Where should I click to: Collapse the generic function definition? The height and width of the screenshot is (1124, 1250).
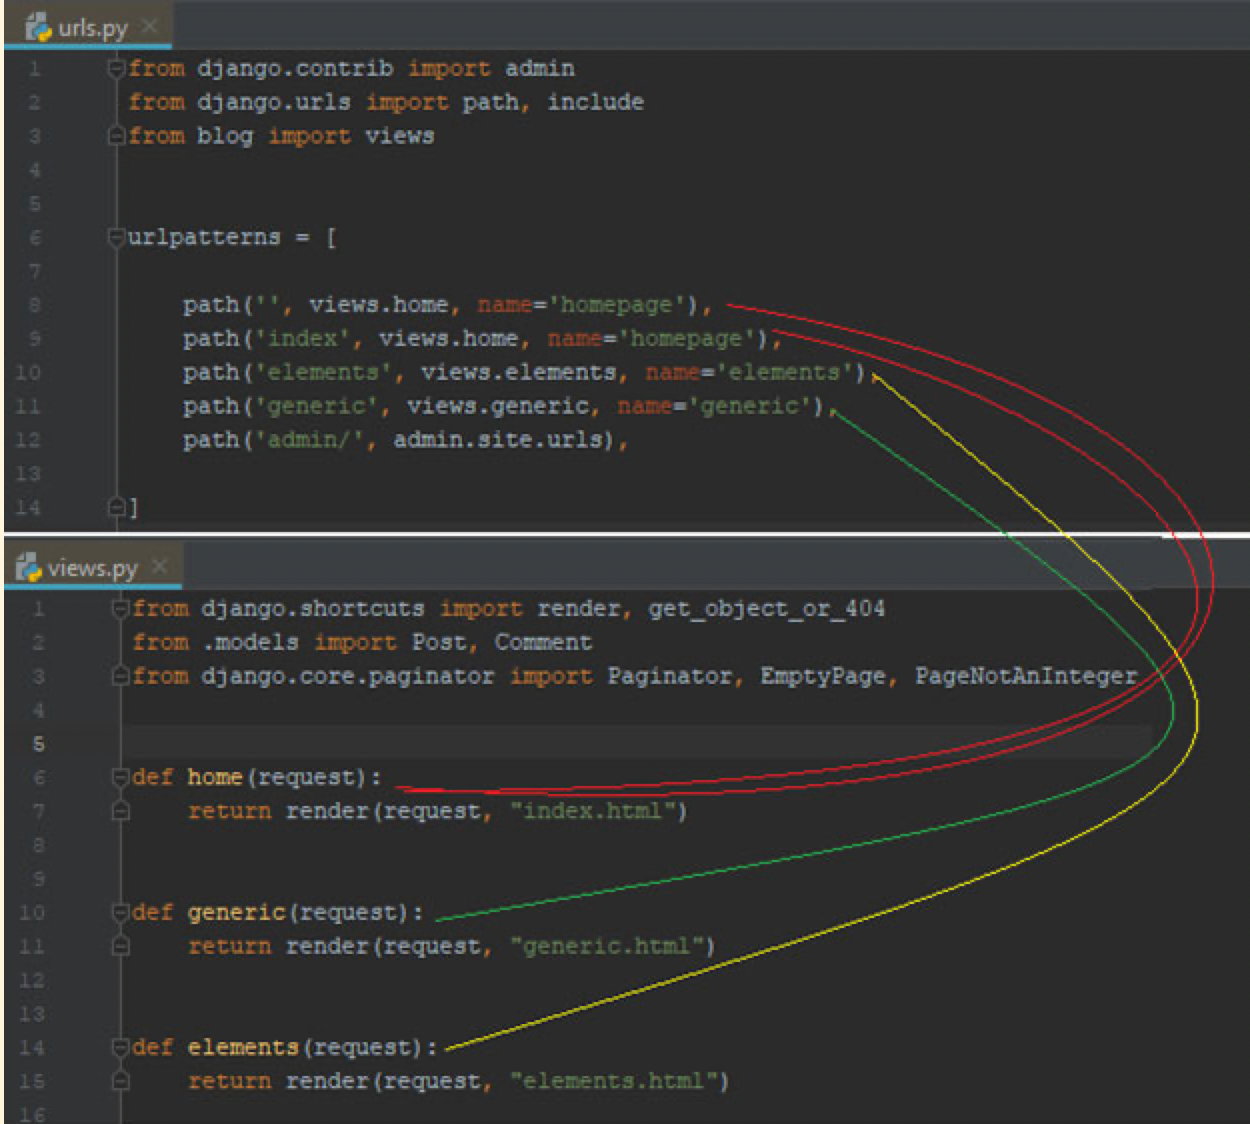pos(120,913)
